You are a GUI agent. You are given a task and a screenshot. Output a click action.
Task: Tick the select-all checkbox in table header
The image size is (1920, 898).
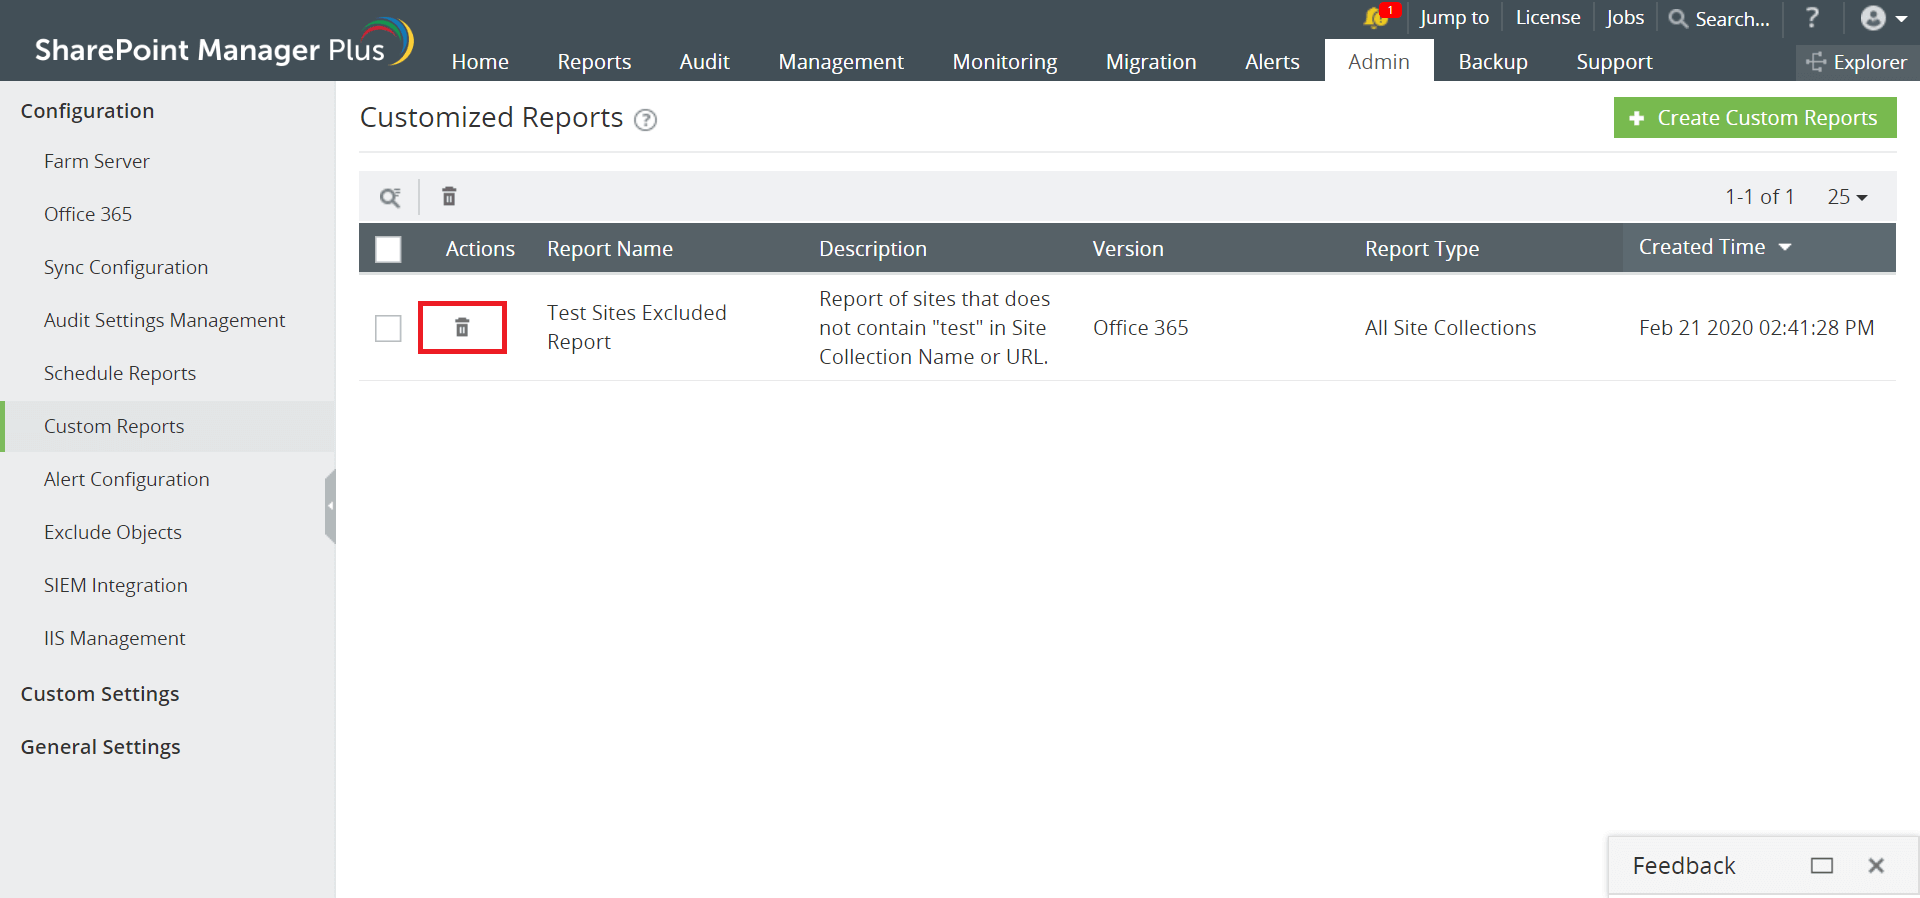[x=388, y=249]
